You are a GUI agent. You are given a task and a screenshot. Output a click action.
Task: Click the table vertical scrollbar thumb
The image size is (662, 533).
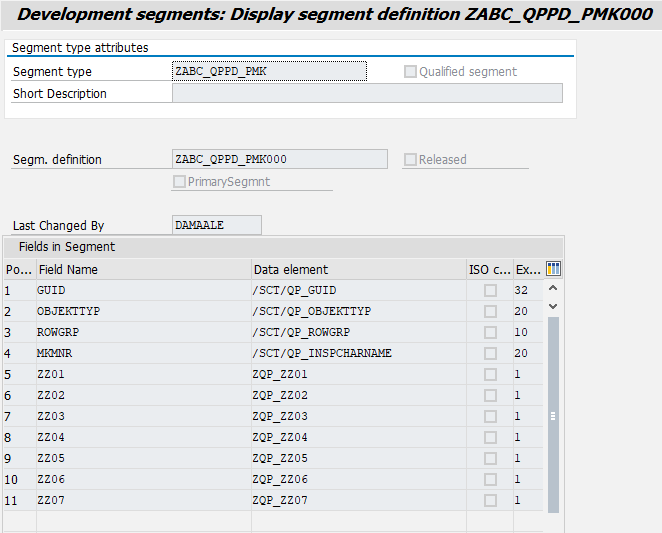pyautogui.click(x=553, y=415)
